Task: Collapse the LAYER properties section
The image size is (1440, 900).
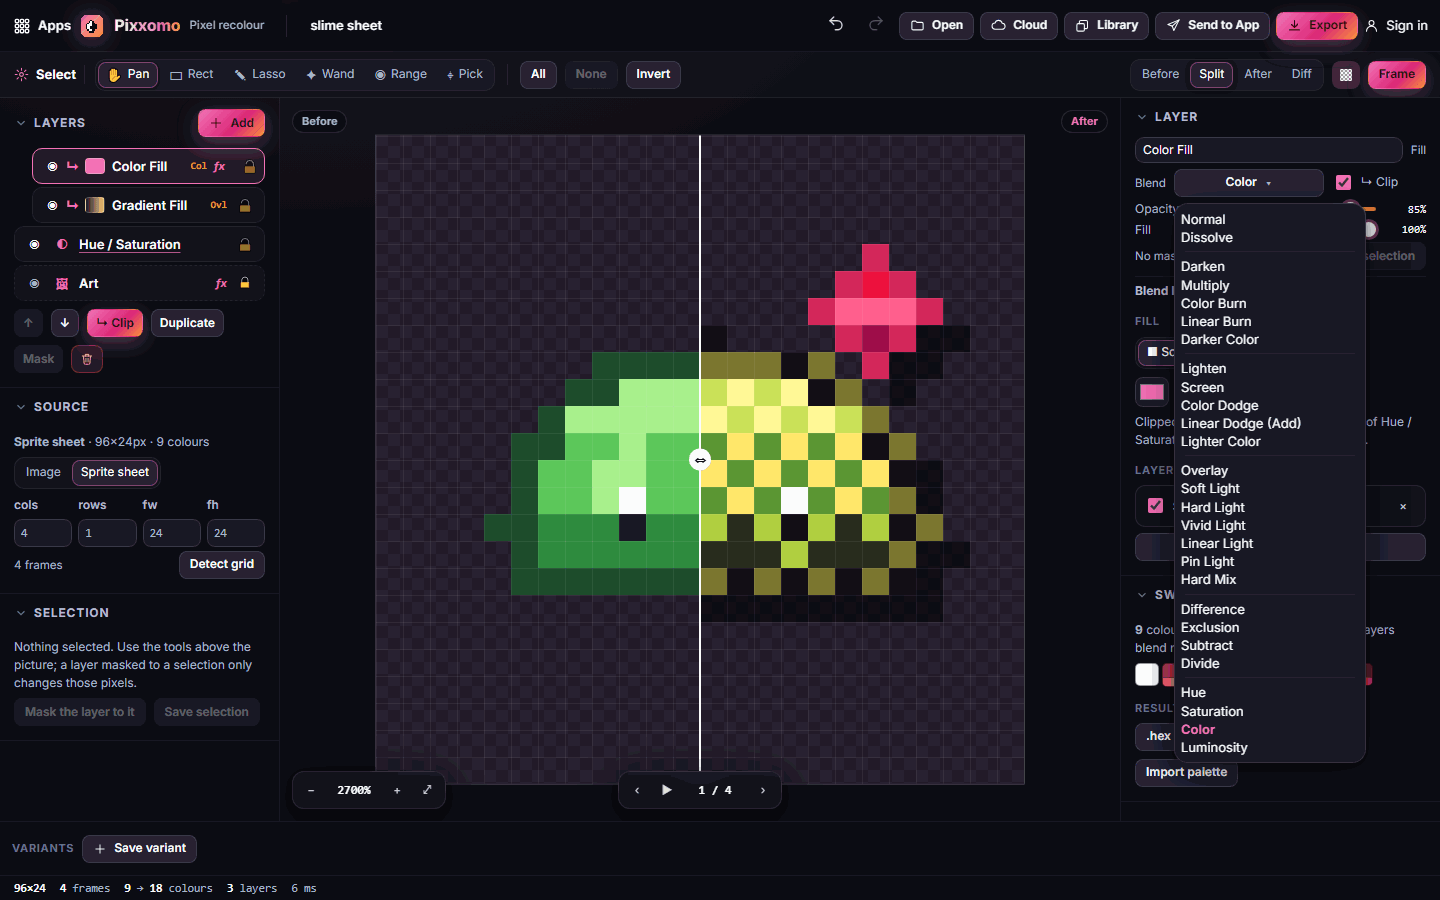Action: point(1142,117)
